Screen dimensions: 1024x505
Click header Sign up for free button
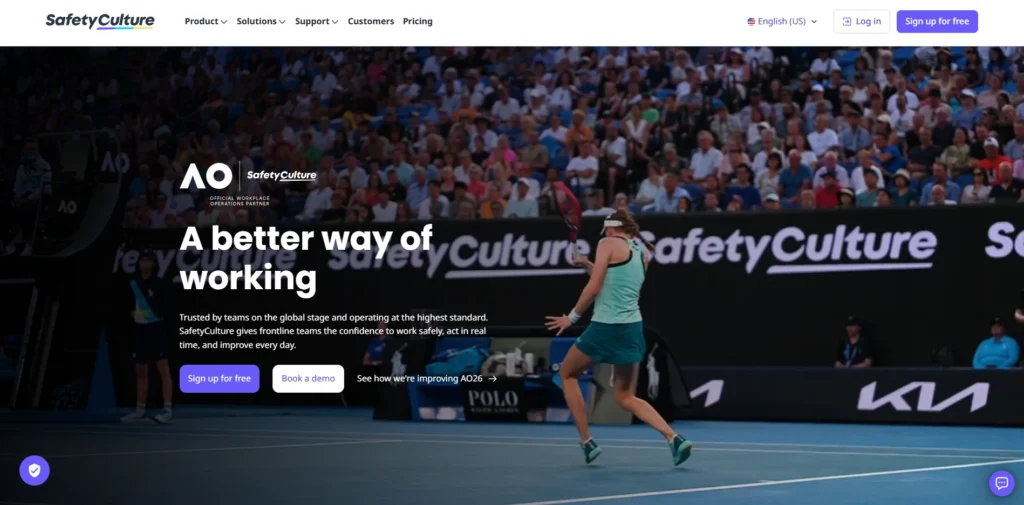click(x=936, y=22)
